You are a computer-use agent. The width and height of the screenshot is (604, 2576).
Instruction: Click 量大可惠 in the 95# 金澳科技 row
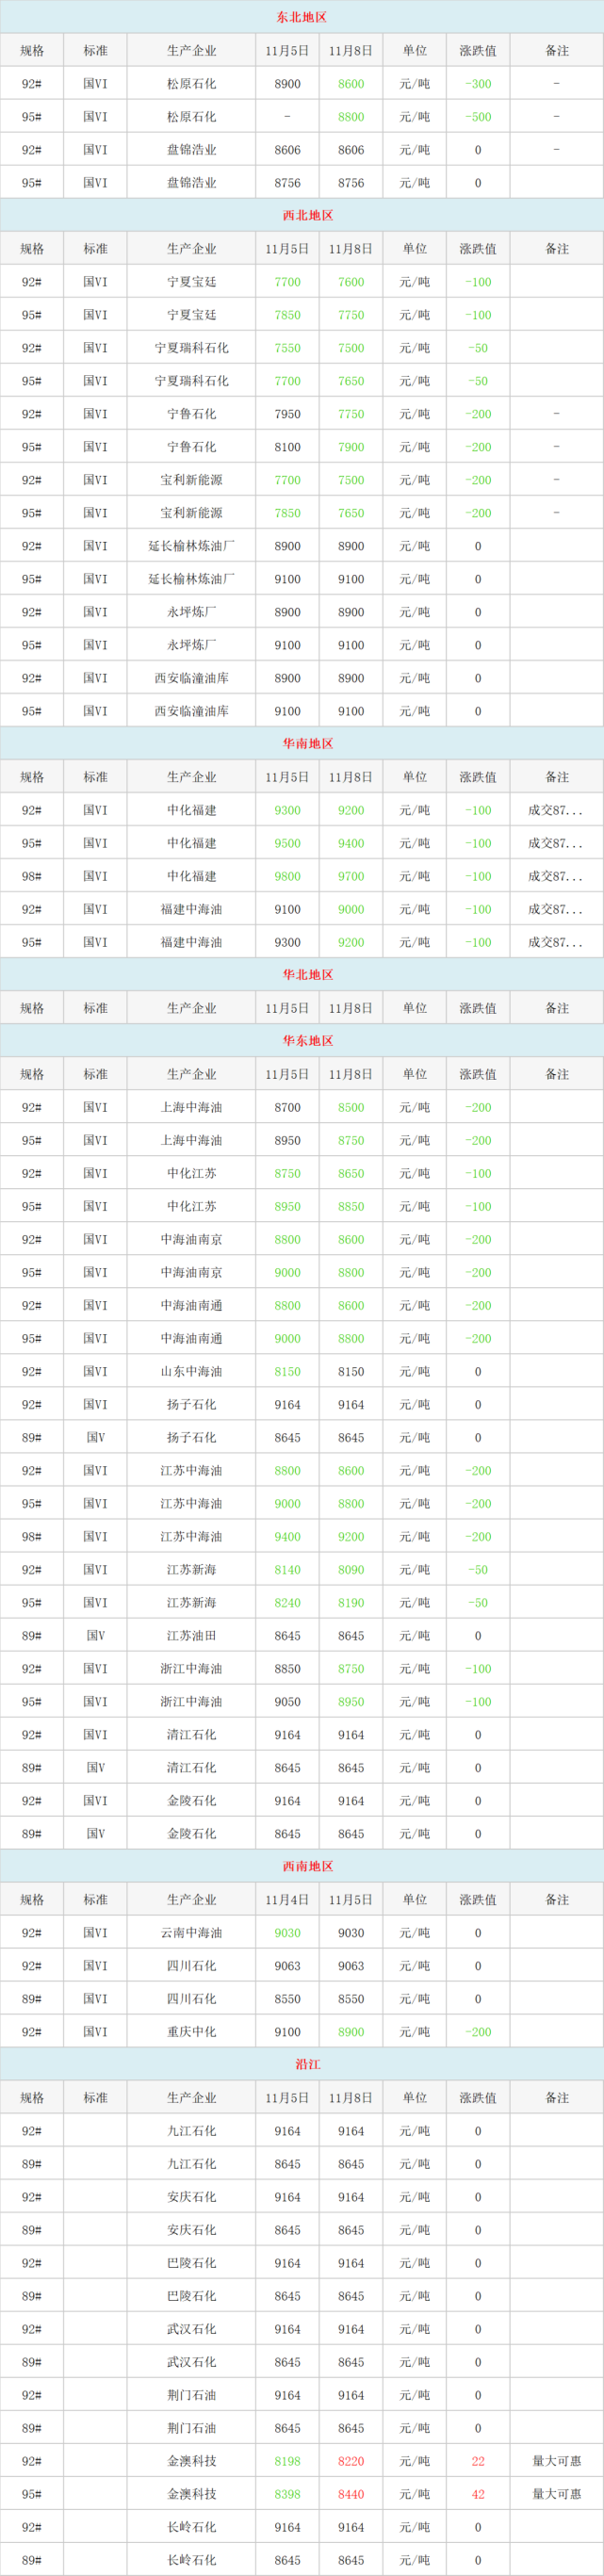click(557, 2493)
